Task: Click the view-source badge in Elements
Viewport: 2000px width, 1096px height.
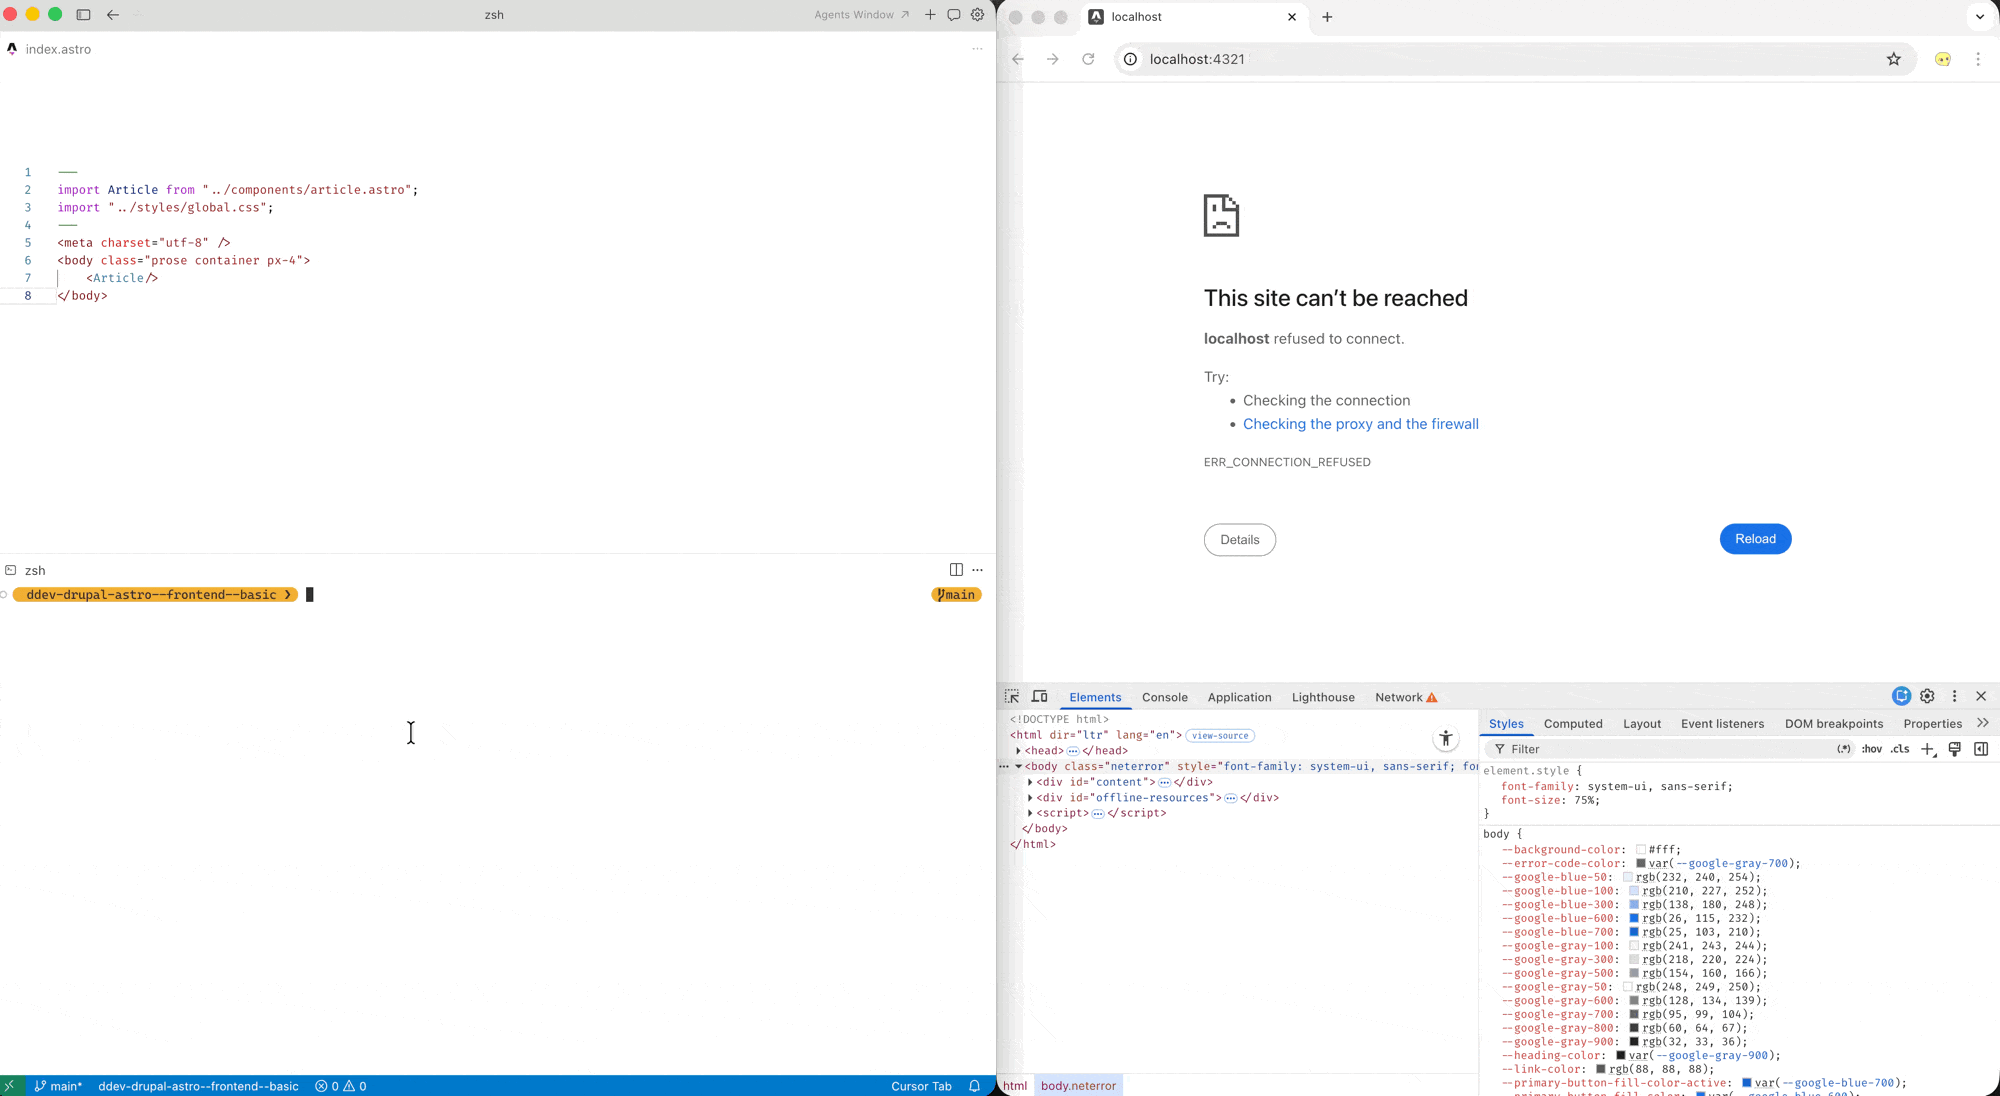Action: coord(1220,735)
